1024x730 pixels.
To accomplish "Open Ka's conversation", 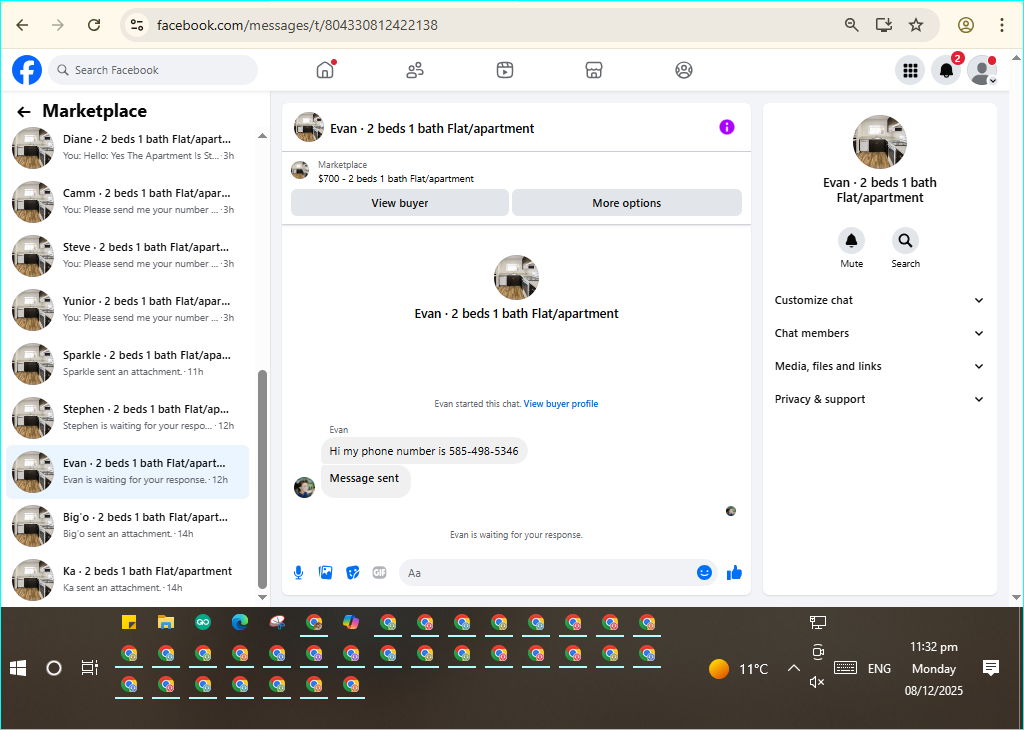I will coord(128,579).
